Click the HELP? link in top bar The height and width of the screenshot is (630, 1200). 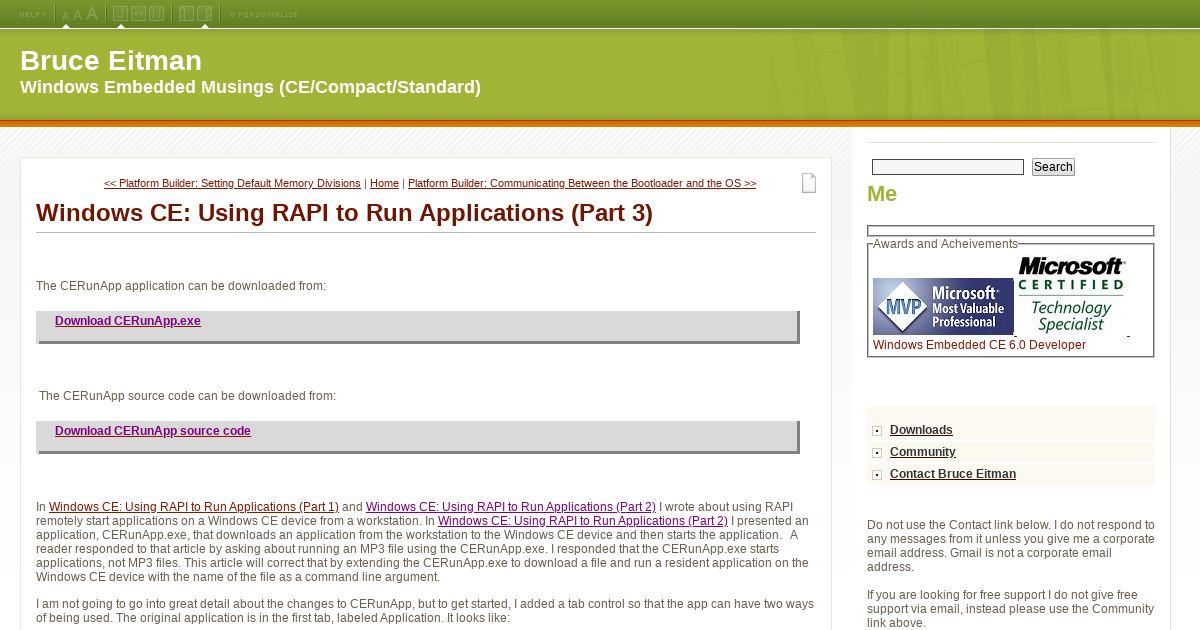32,14
